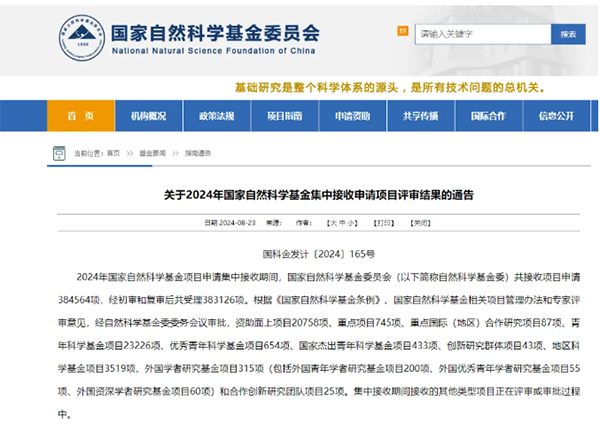The height and width of the screenshot is (424, 600).
Task: Click the English name National Natural Science Foundation of China
Action: [214, 51]
